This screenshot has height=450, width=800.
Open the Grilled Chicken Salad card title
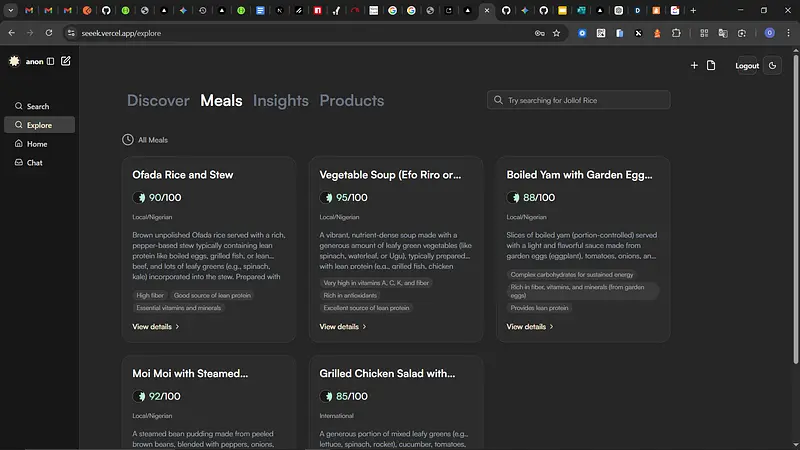(387, 373)
